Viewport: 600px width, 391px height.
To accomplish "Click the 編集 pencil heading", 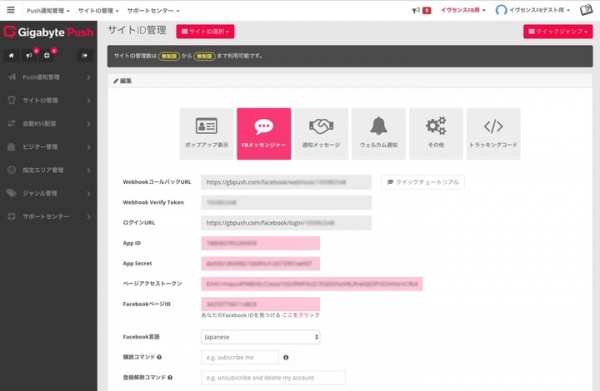I will point(122,81).
